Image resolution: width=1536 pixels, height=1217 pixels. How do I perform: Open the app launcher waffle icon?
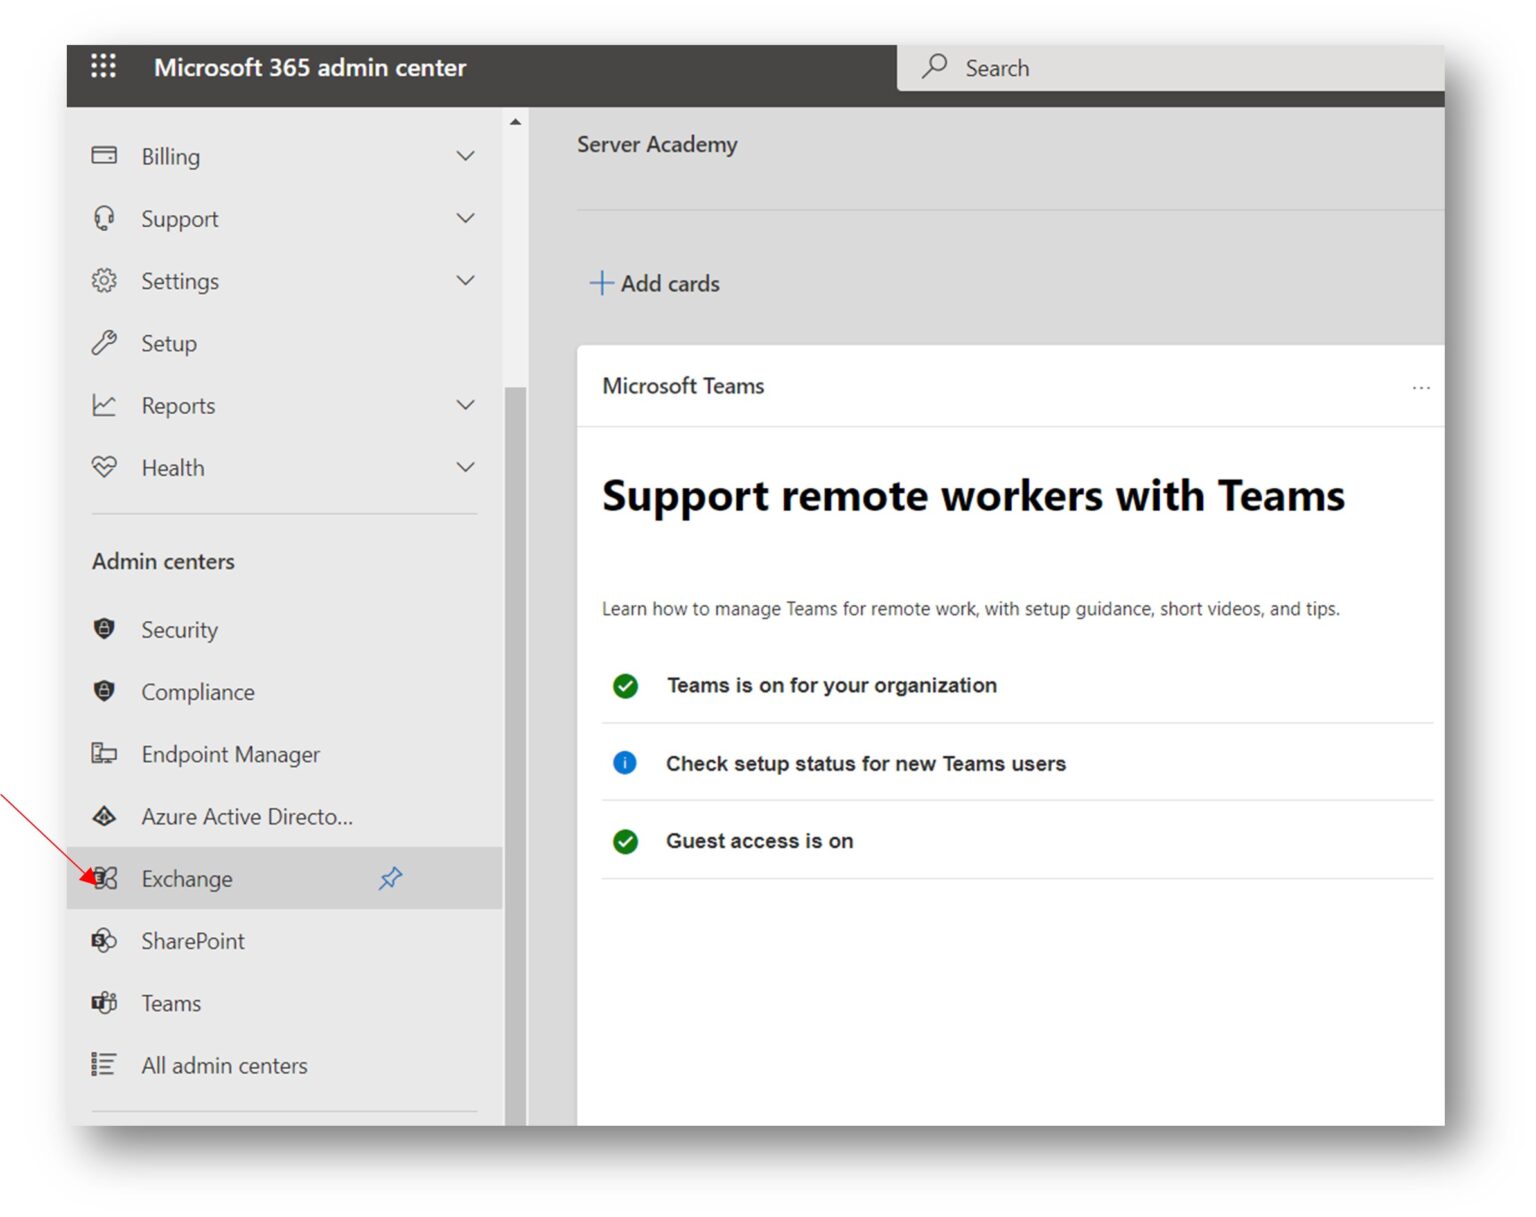(103, 67)
